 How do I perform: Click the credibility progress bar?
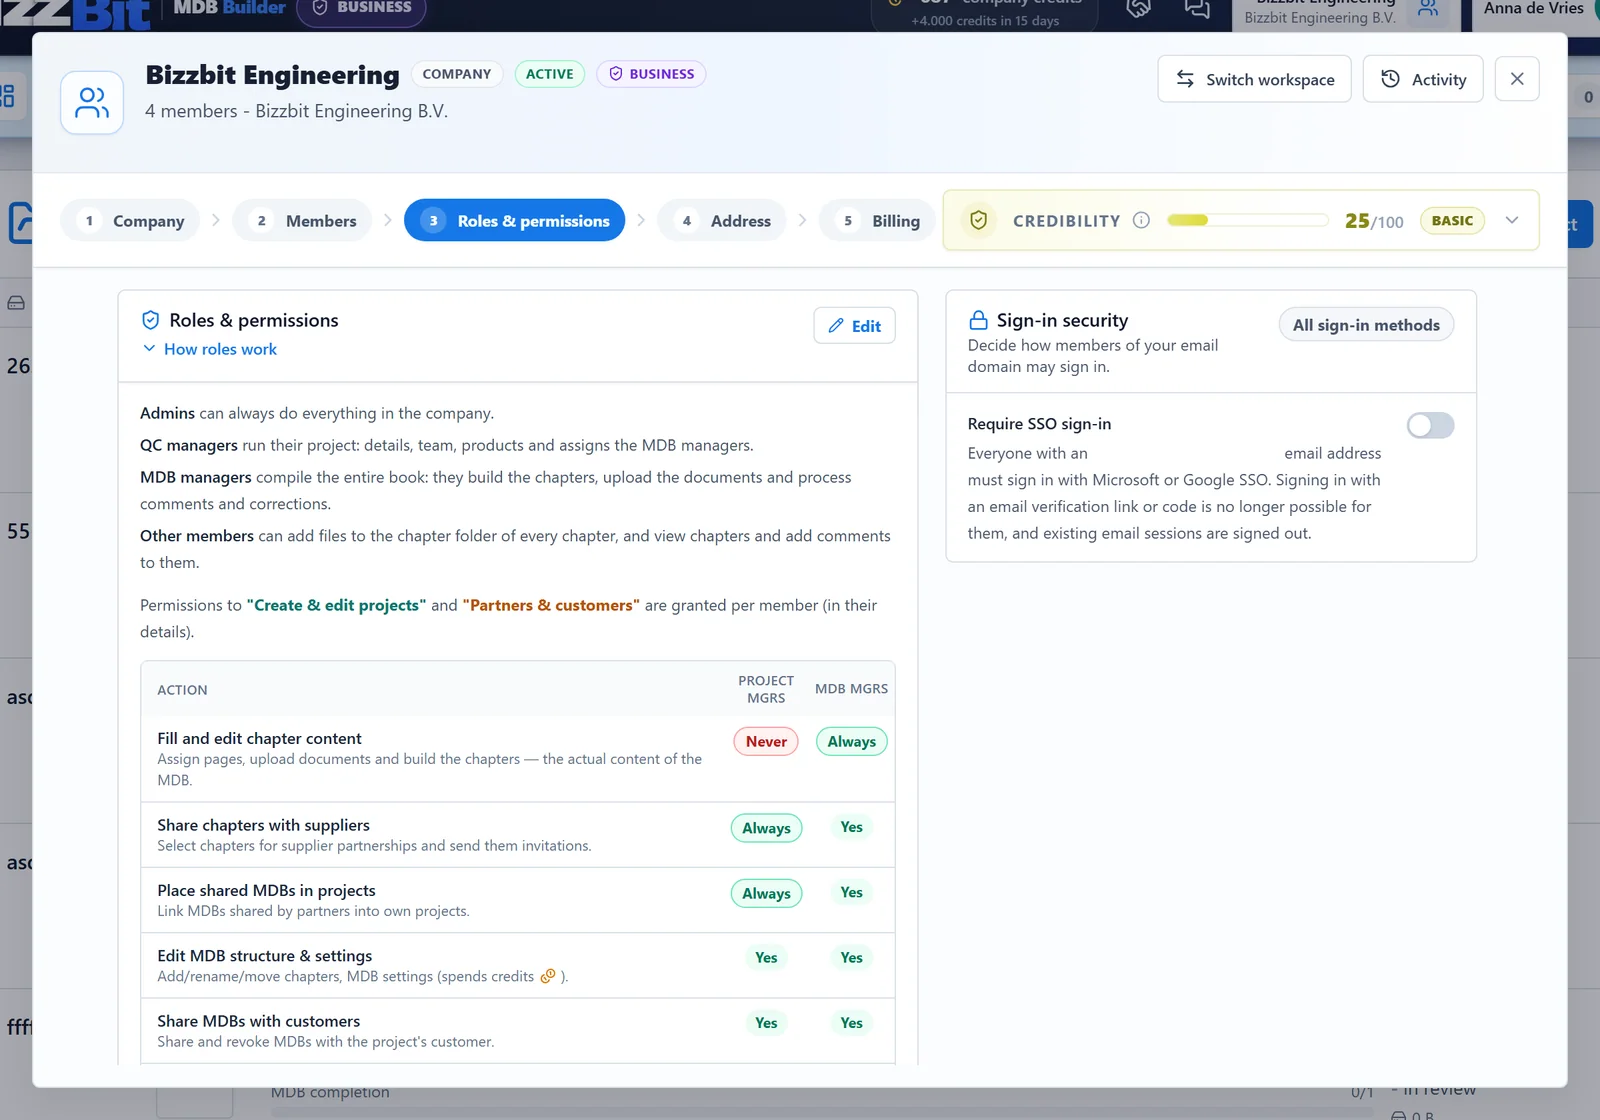[1247, 221]
